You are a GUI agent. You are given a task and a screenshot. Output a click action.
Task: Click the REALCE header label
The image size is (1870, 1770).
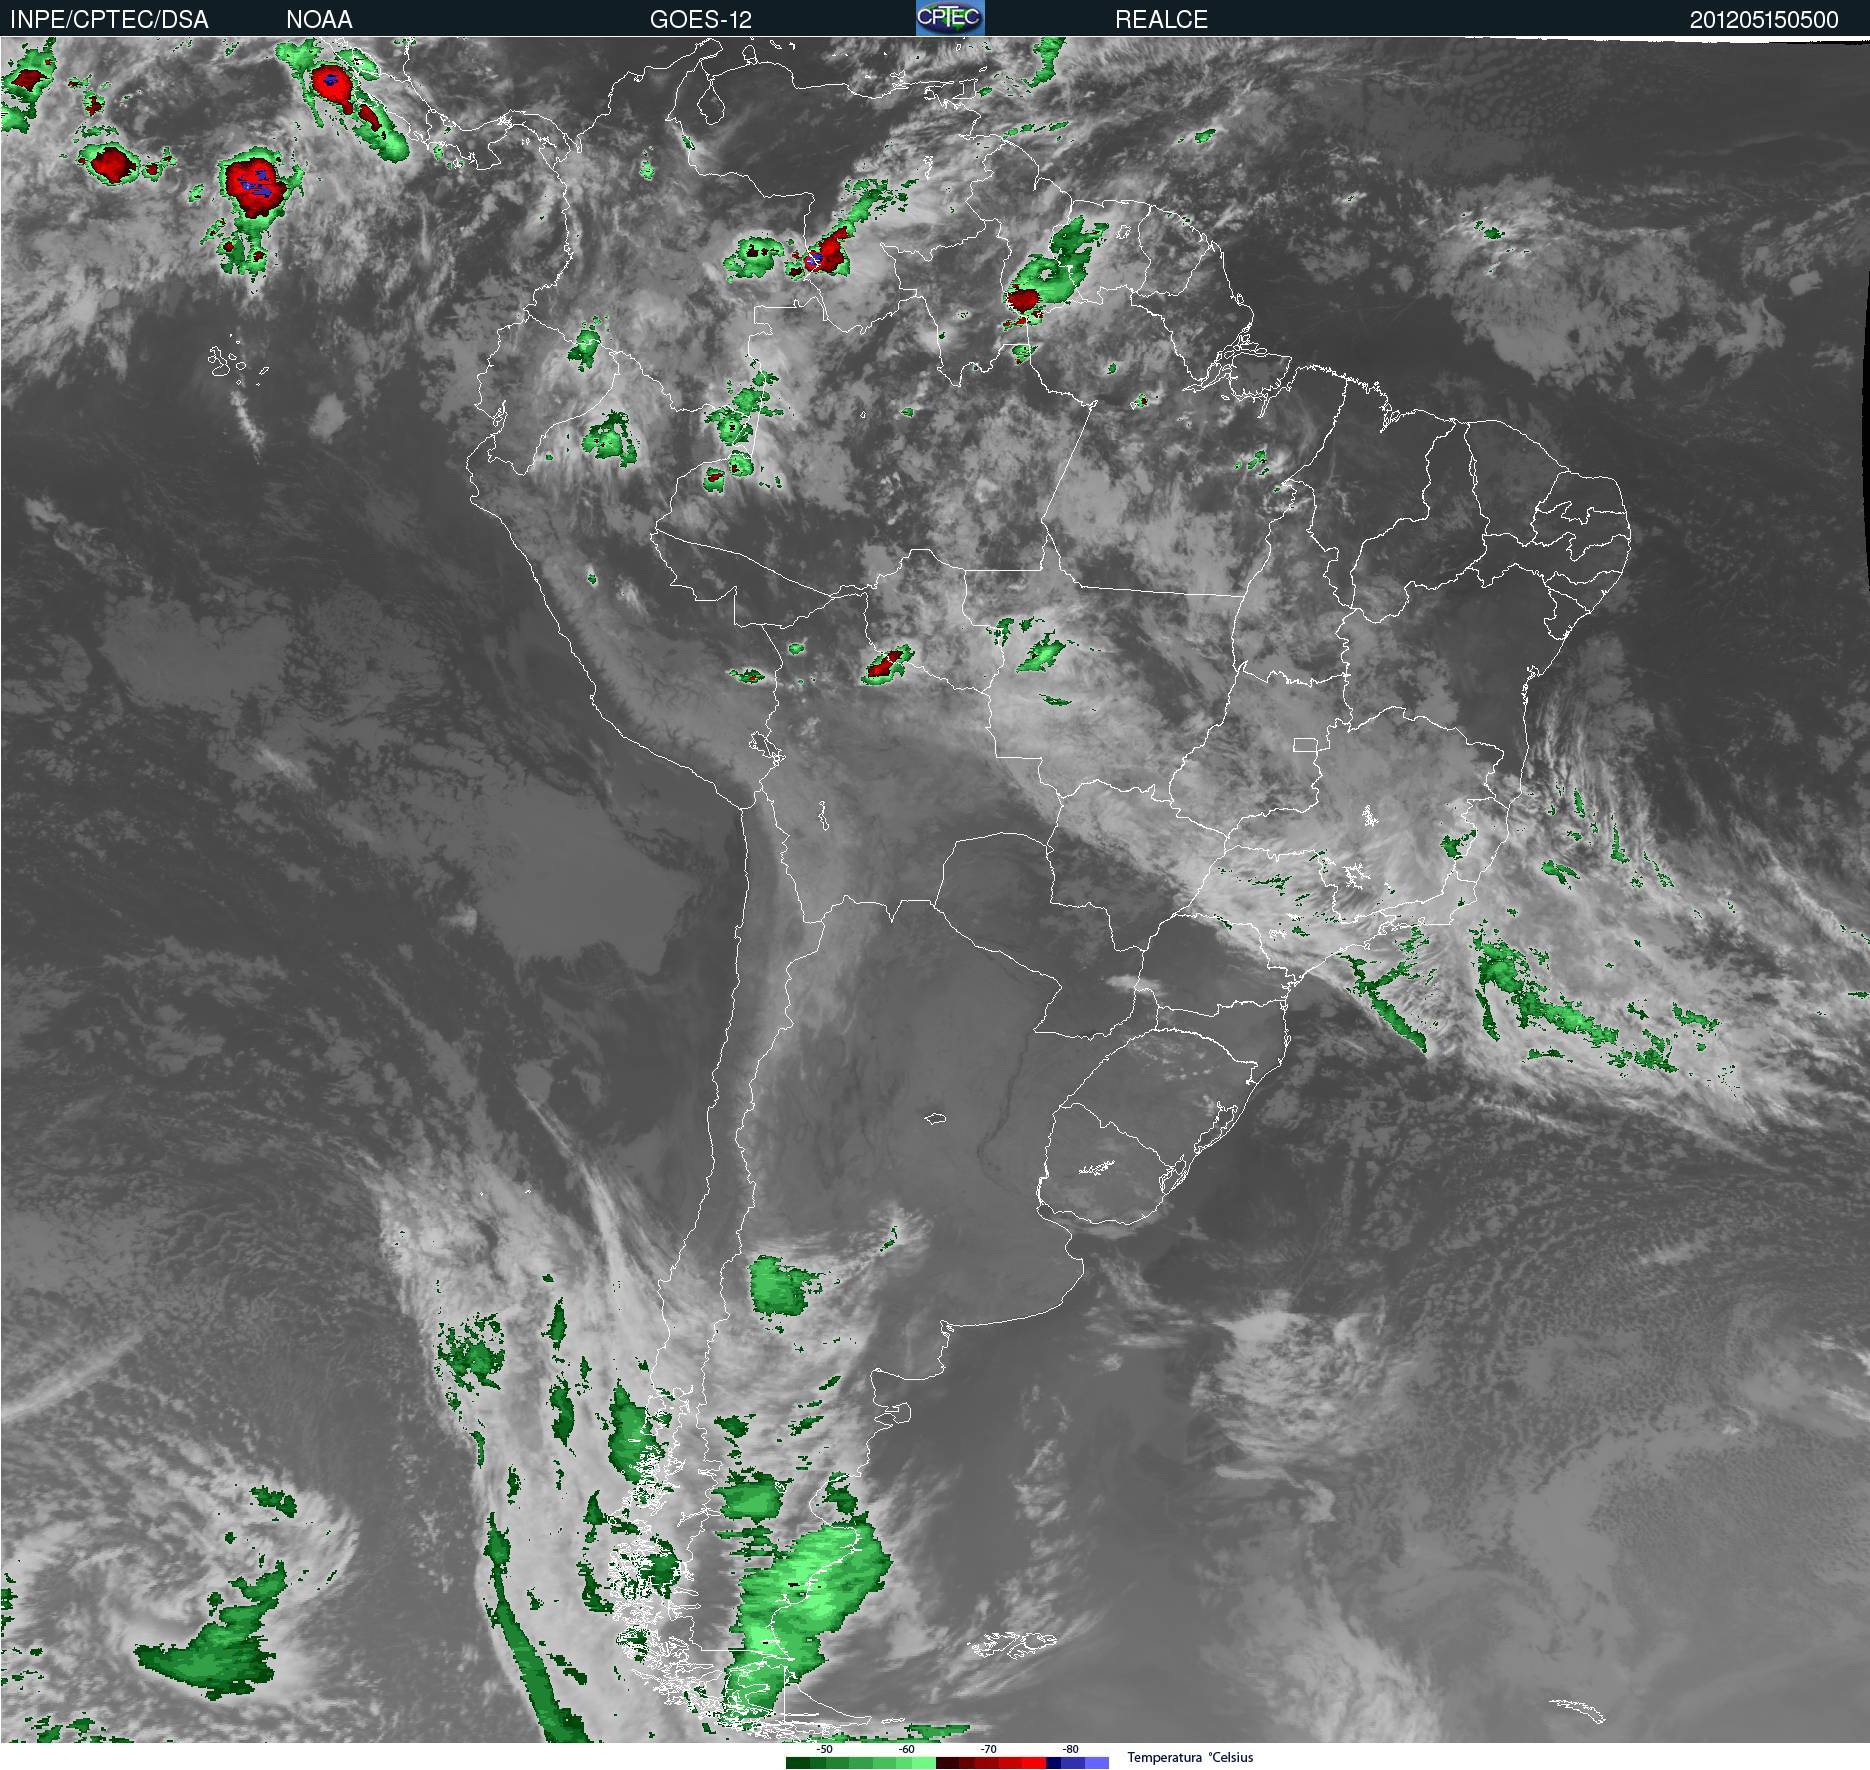[1161, 19]
